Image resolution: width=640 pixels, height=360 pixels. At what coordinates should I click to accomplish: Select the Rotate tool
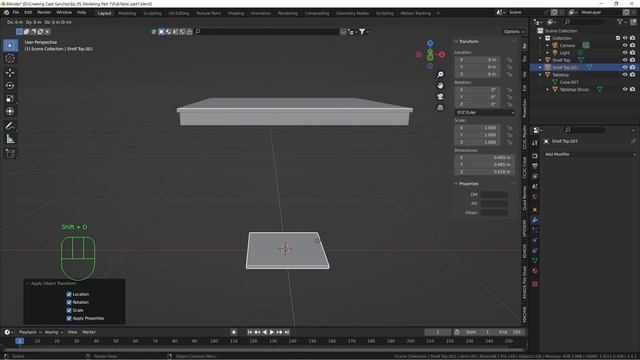10,86
